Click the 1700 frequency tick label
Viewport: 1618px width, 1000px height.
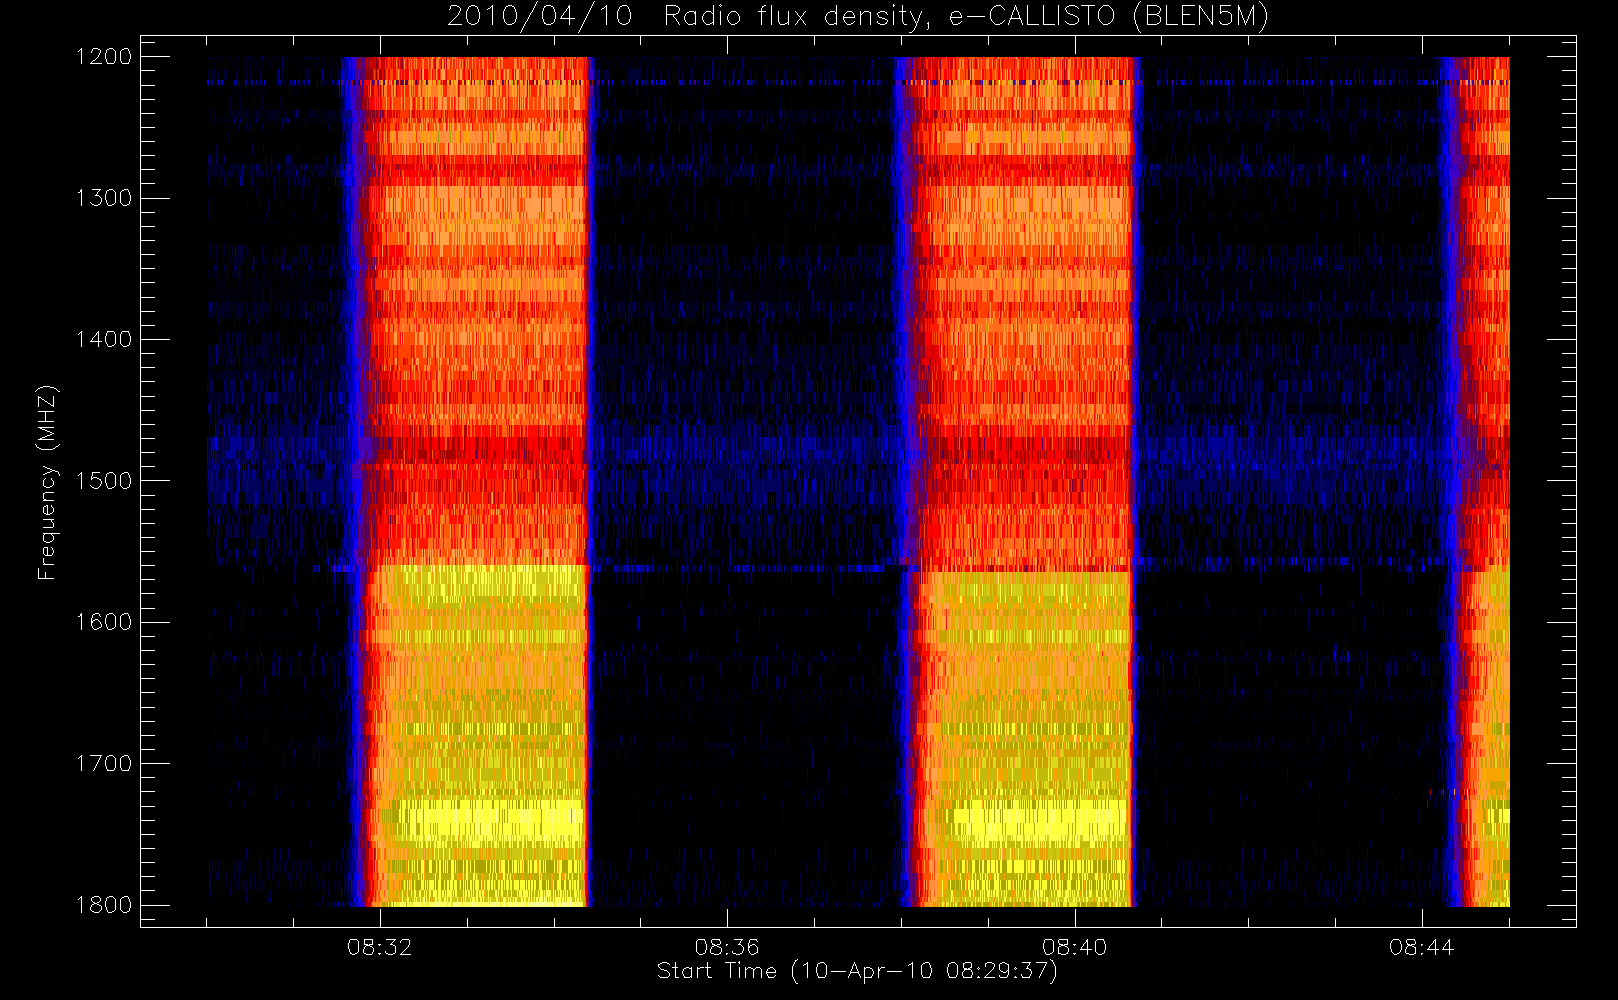(x=103, y=763)
